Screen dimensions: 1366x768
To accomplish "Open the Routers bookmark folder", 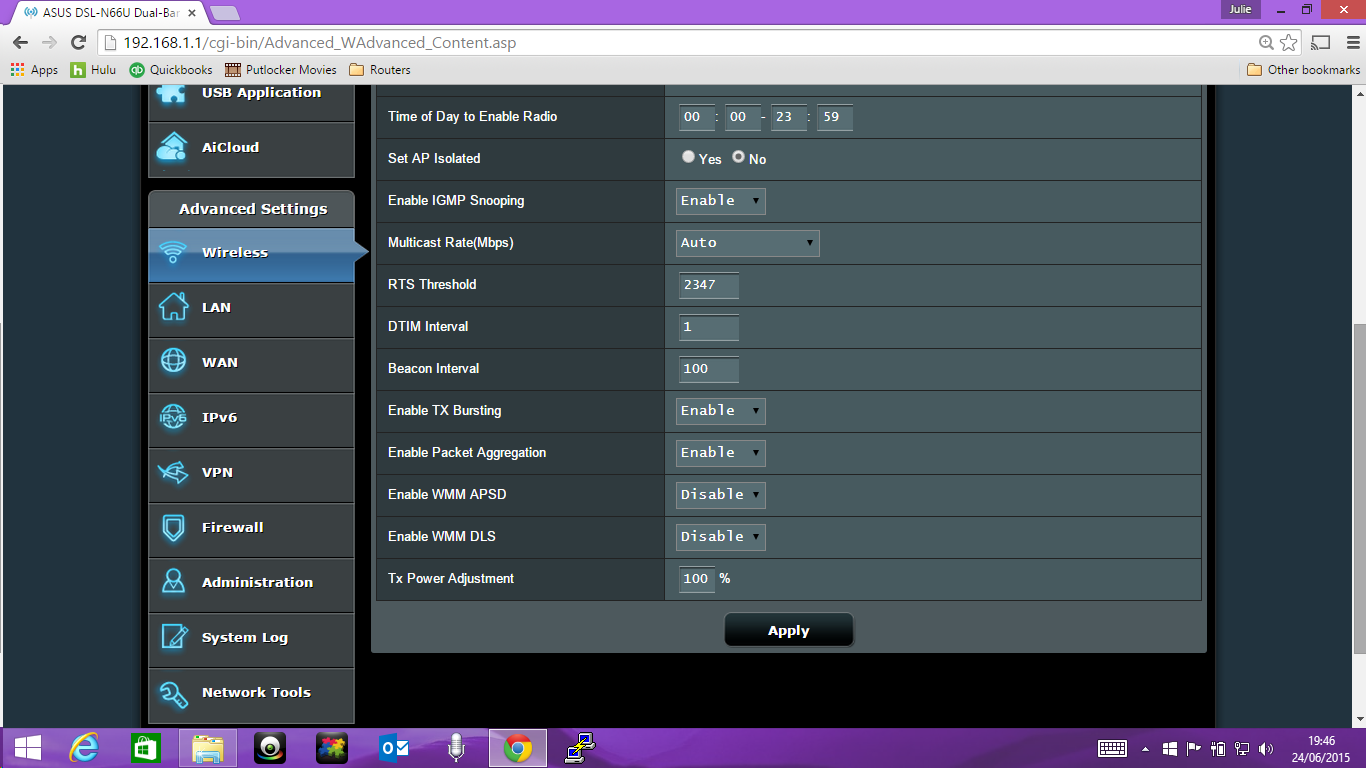I will coord(380,70).
